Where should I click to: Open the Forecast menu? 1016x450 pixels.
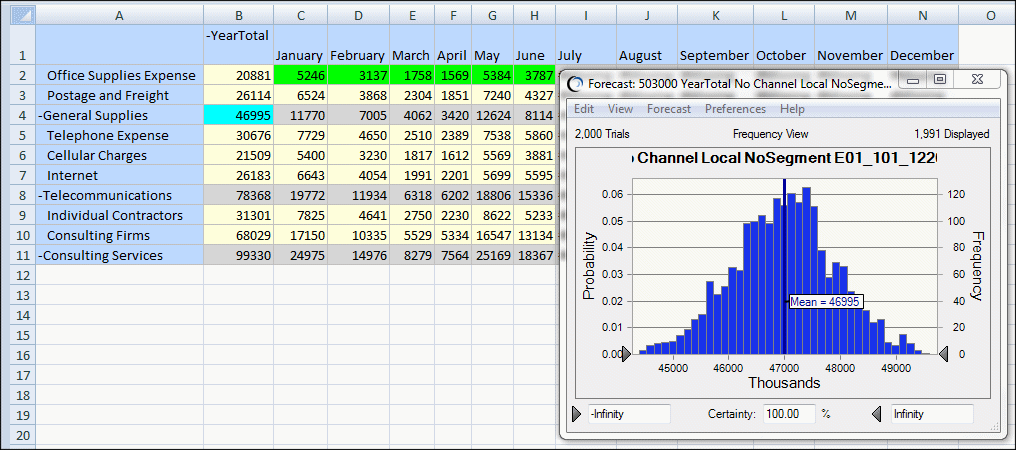click(668, 109)
